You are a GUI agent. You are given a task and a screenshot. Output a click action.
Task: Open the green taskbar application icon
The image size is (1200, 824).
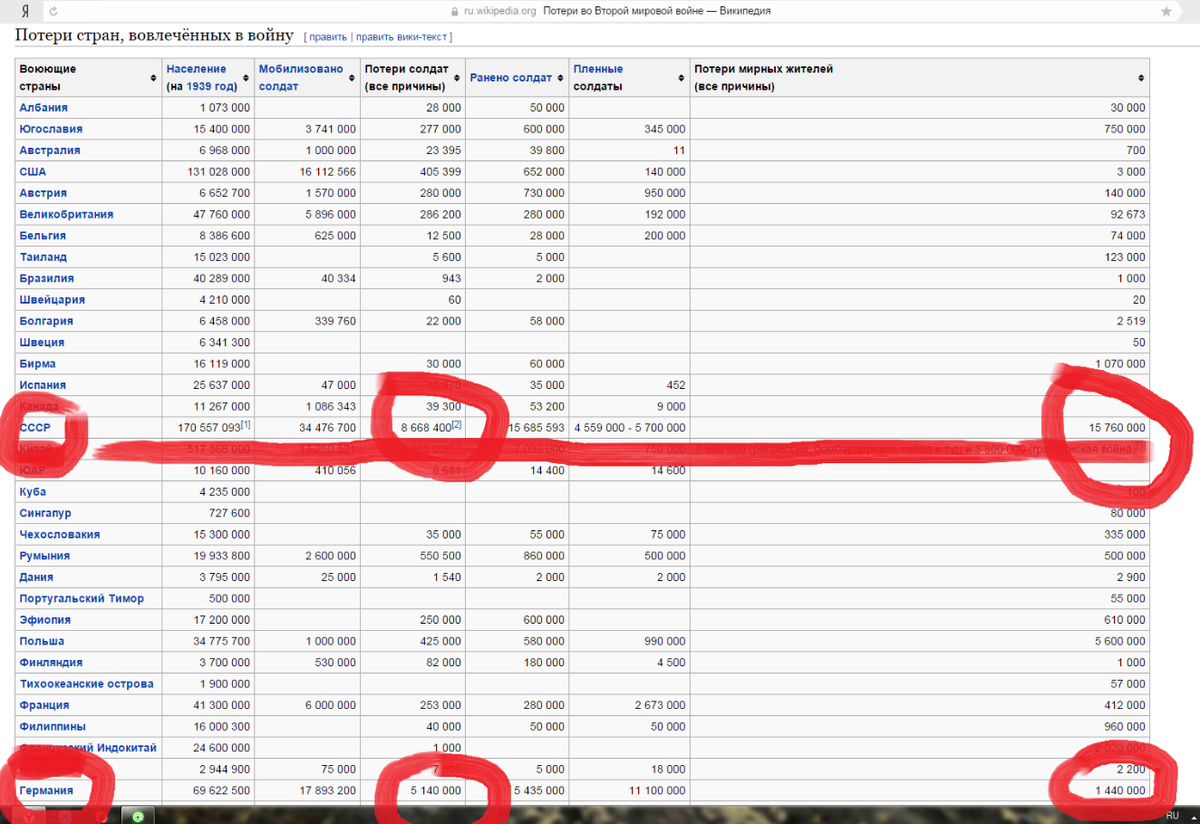138,815
